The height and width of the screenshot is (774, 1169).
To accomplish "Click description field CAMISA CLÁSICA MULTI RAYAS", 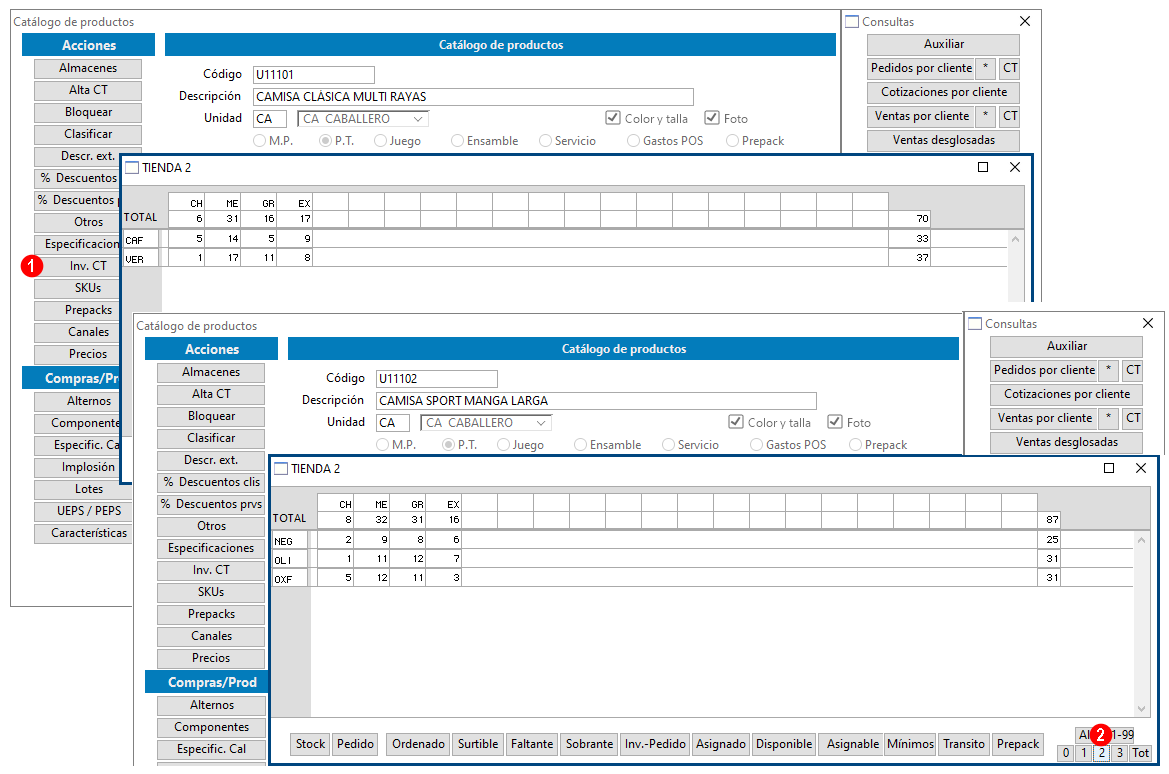I will click(473, 97).
